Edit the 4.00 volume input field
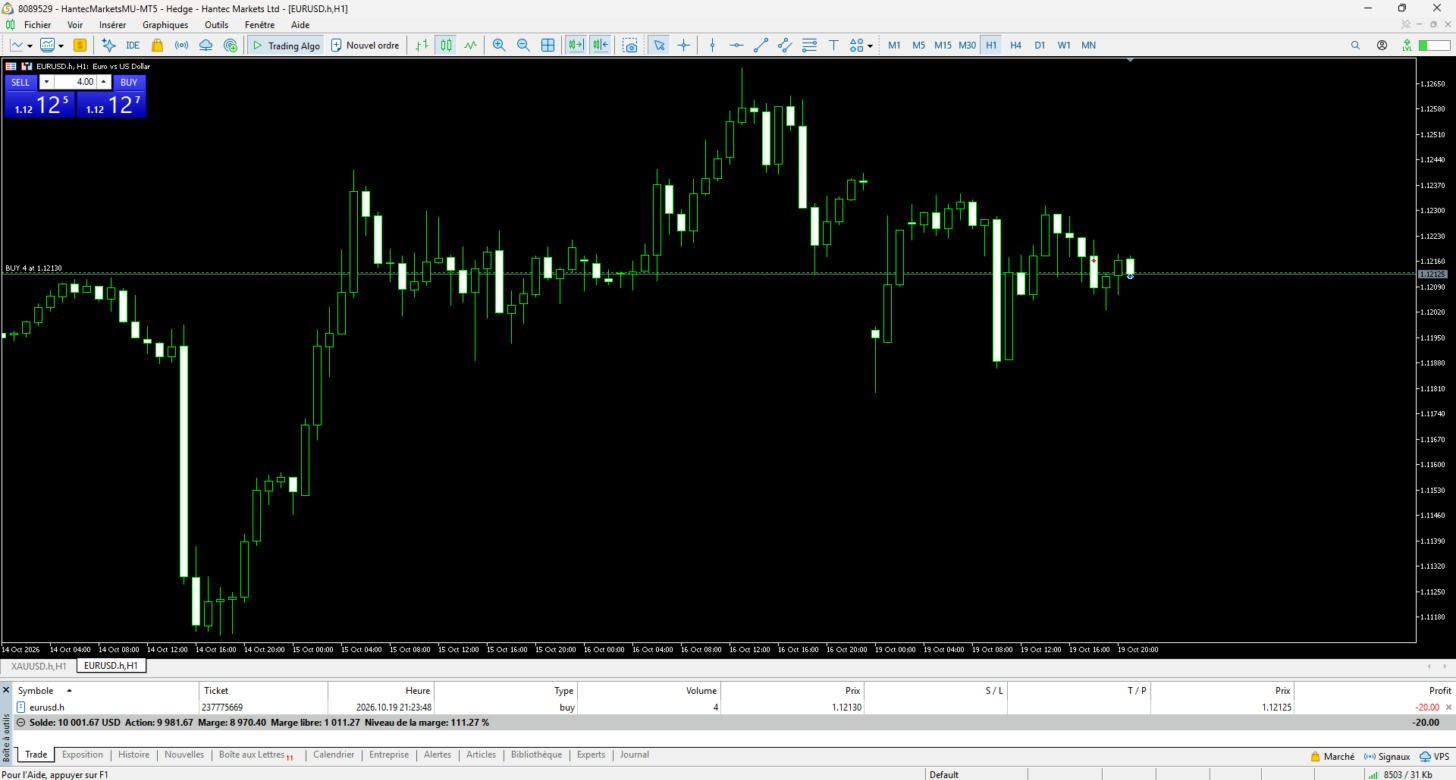 (75, 82)
